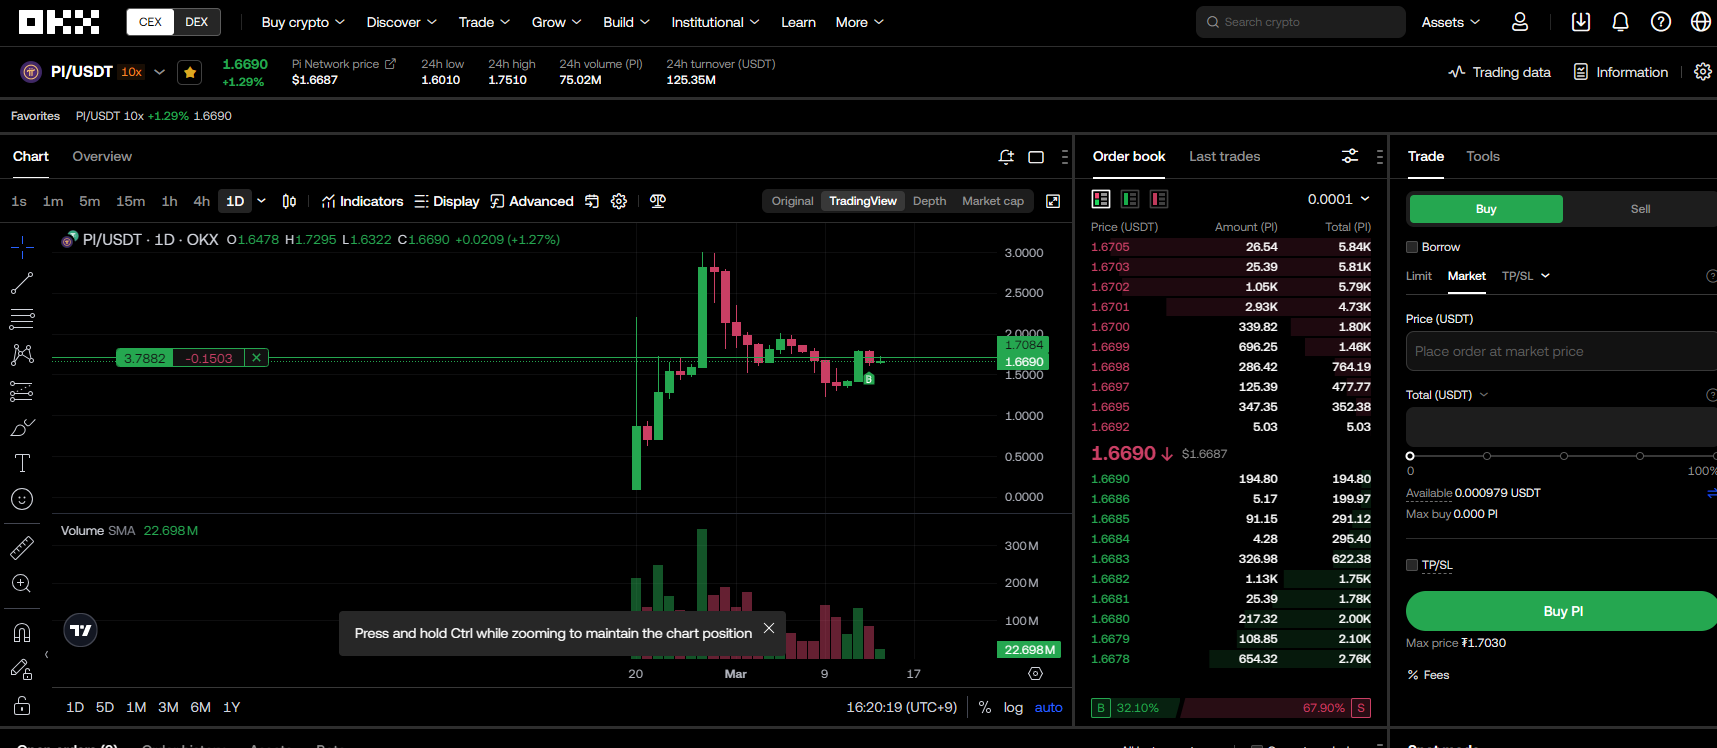
Task: Choose the Fibonacci retracement lines tool
Action: (22, 319)
